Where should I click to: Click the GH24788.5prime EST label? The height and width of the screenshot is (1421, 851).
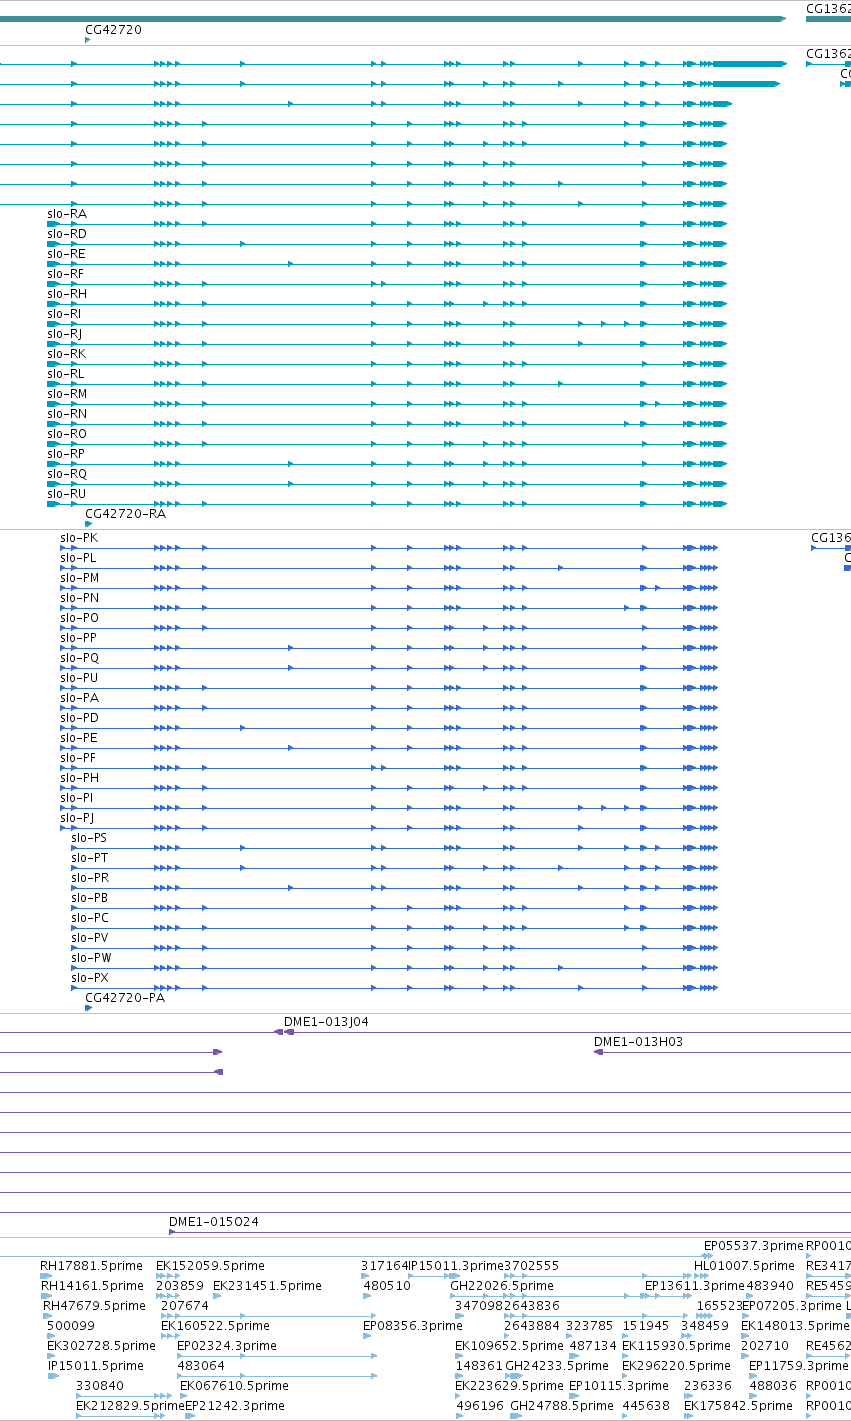(x=562, y=1406)
